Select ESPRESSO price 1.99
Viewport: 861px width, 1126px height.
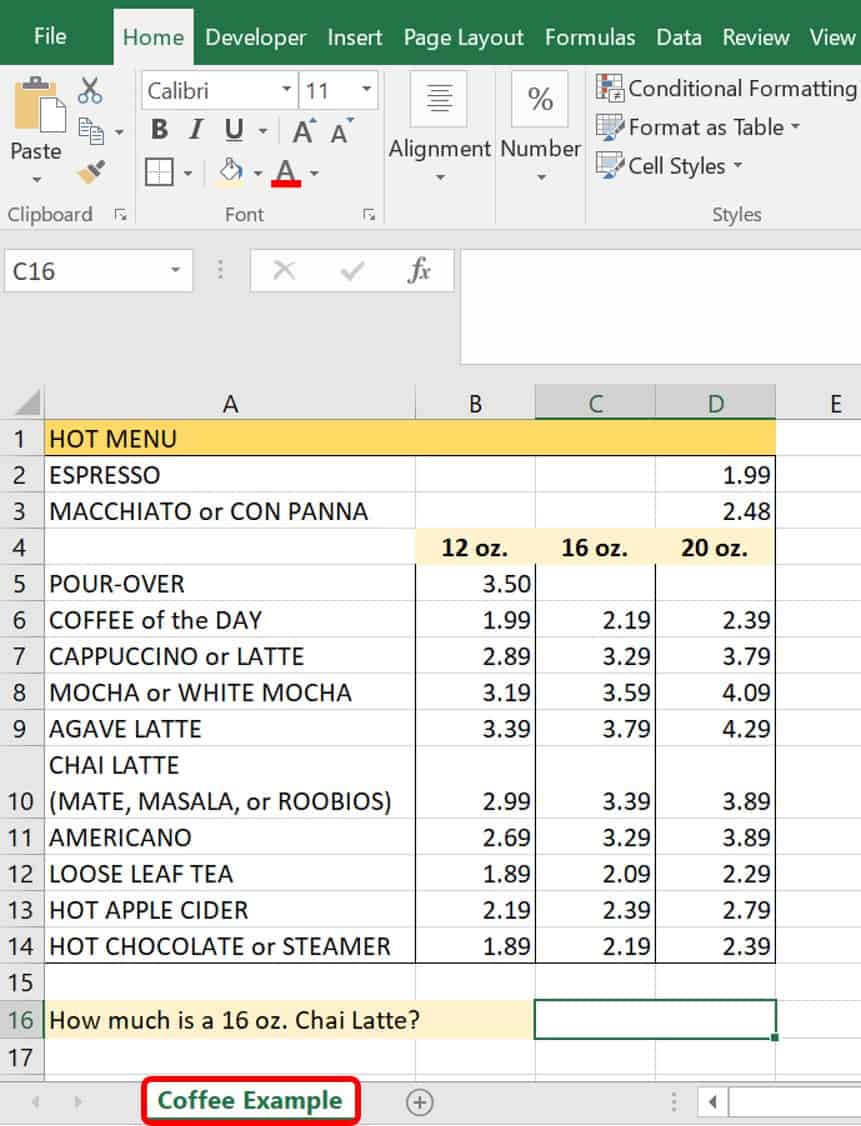pos(715,475)
